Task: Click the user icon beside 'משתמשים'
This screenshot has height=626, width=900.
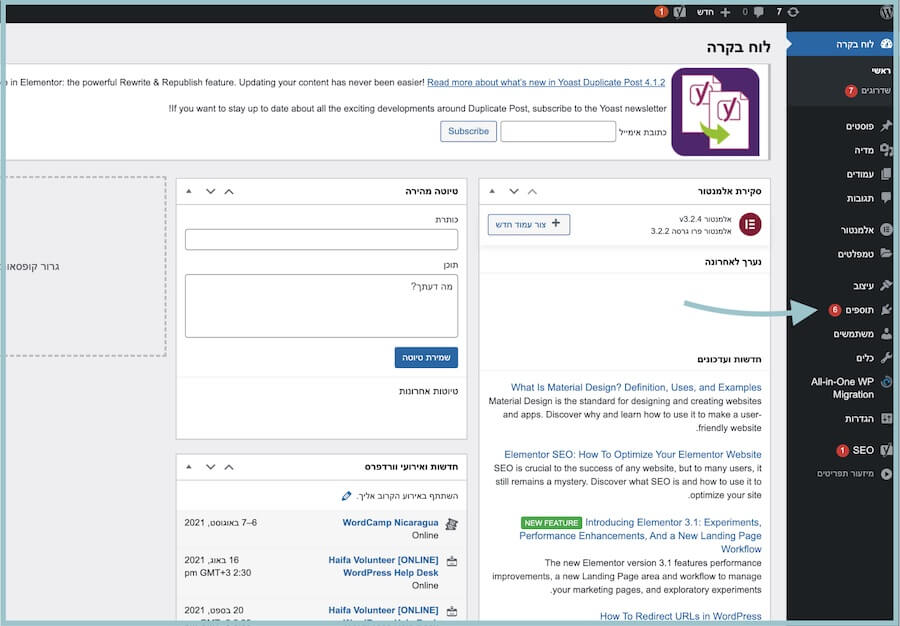Action: (x=886, y=333)
